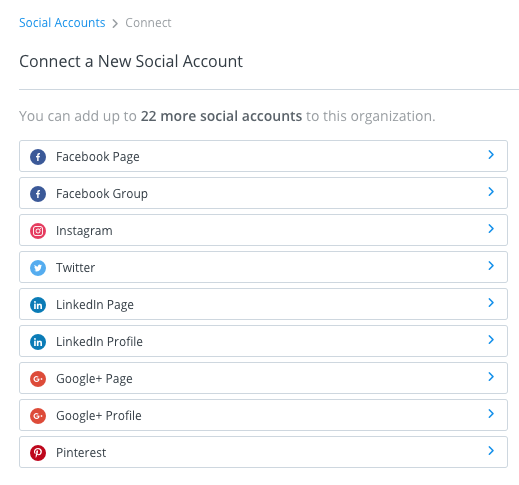
Task: Open the Pinterest row chevron
Action: [491, 451]
